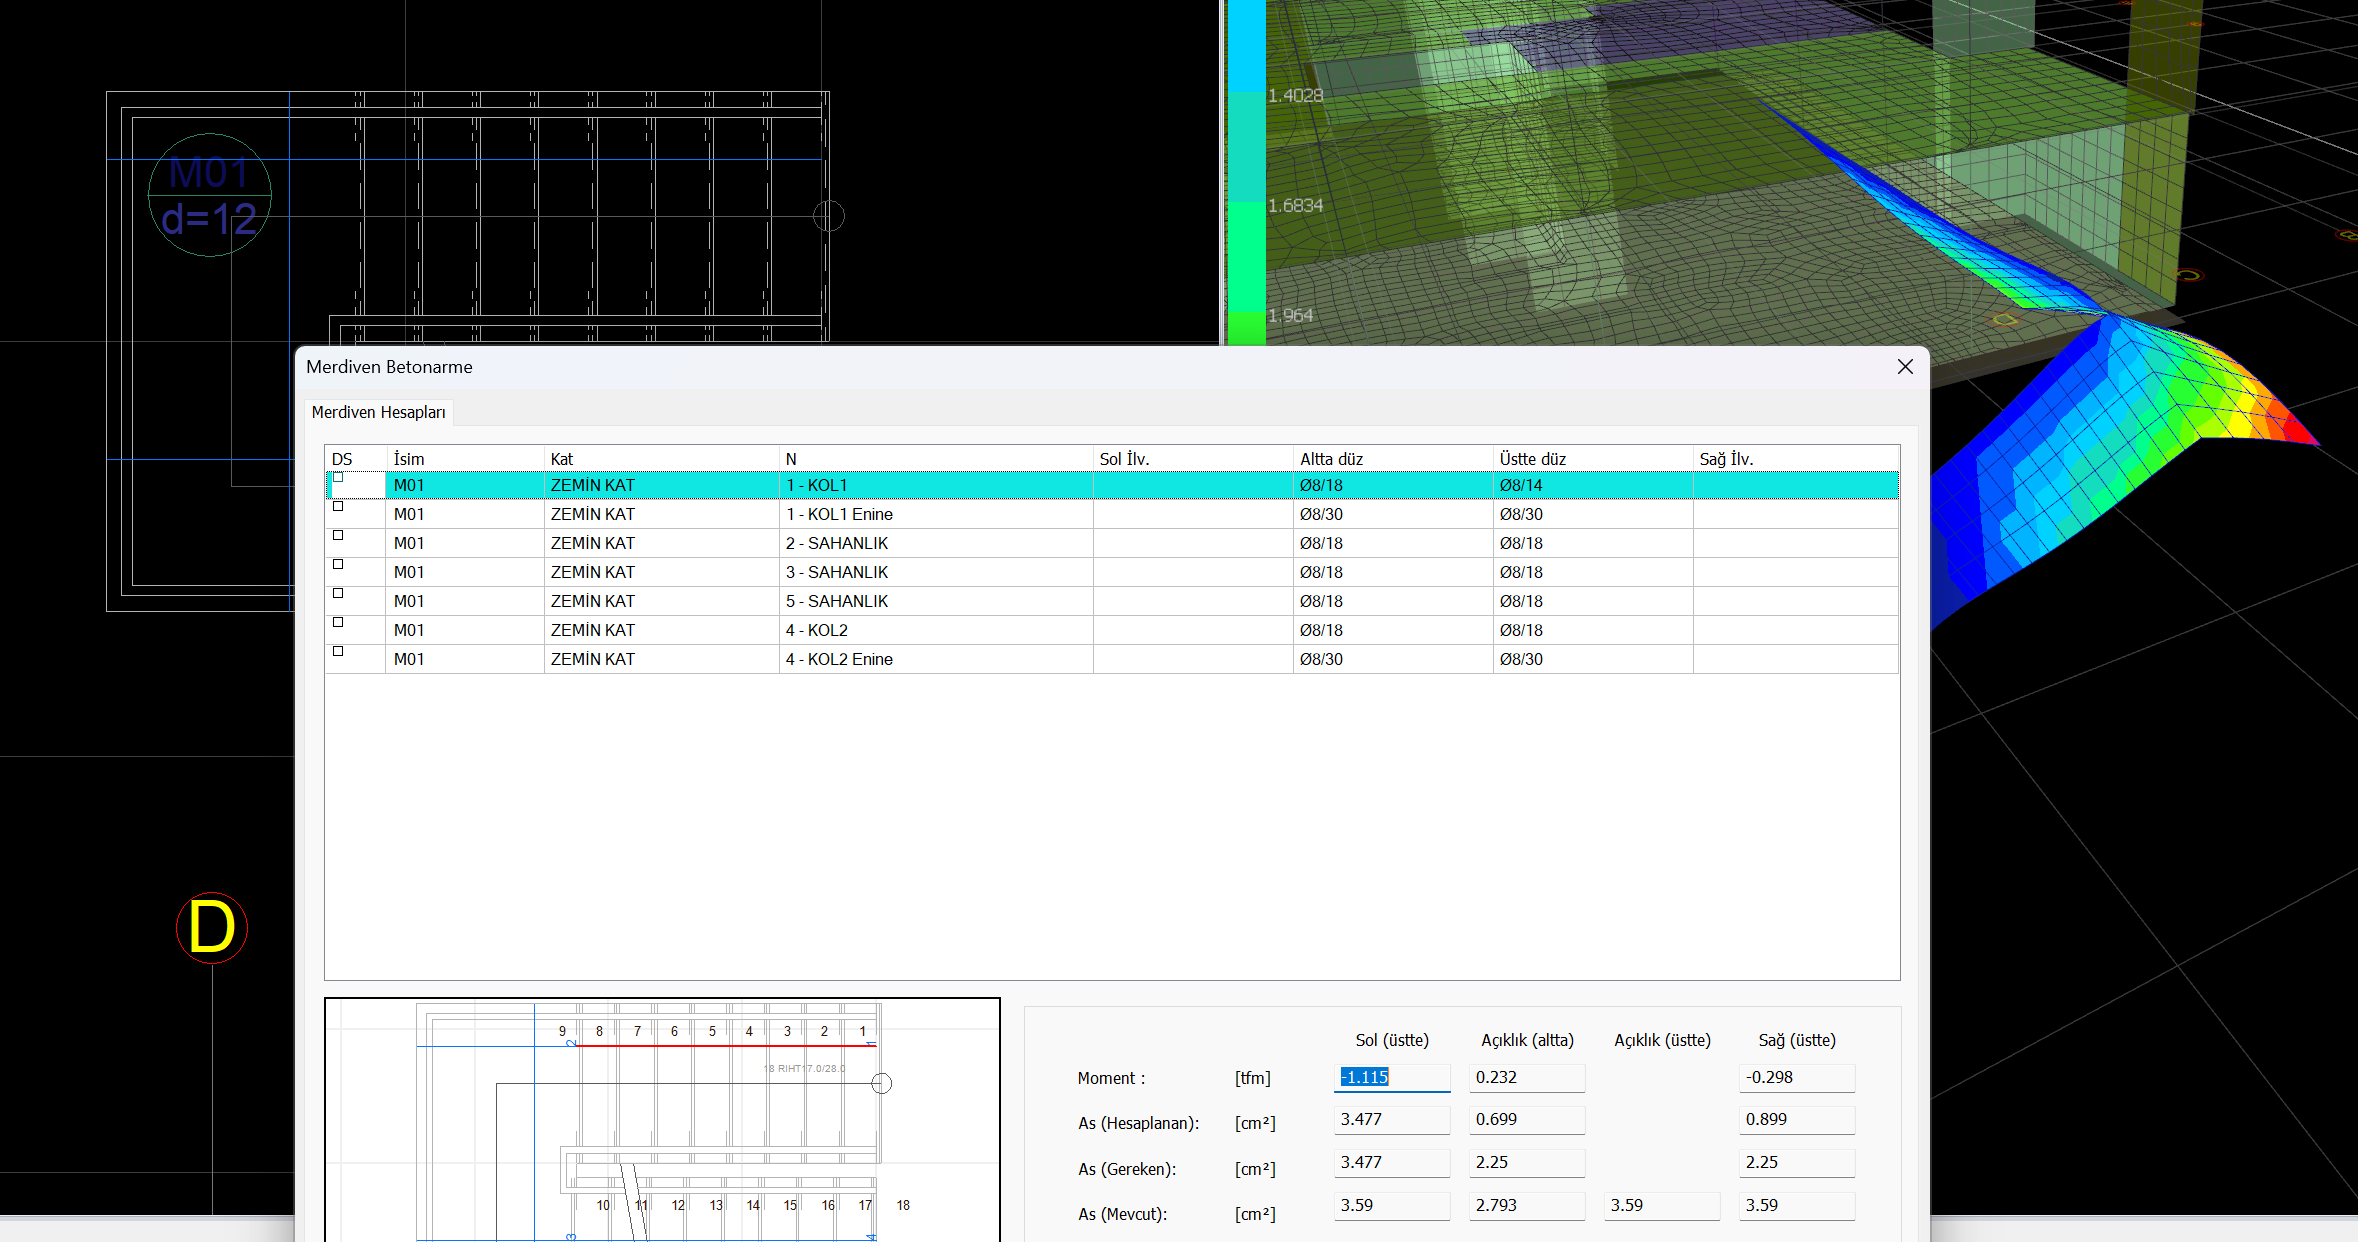The width and height of the screenshot is (2358, 1242).
Task: Click As (Mevcut) Sağ field 3.59
Action: pyautogui.click(x=1797, y=1206)
